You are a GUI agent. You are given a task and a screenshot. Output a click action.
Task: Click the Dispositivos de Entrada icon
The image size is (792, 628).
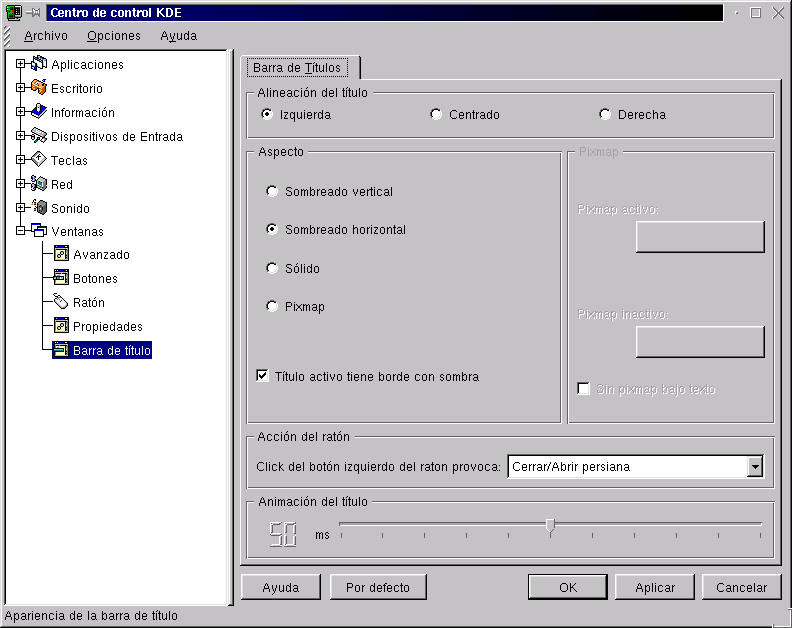coord(39,137)
